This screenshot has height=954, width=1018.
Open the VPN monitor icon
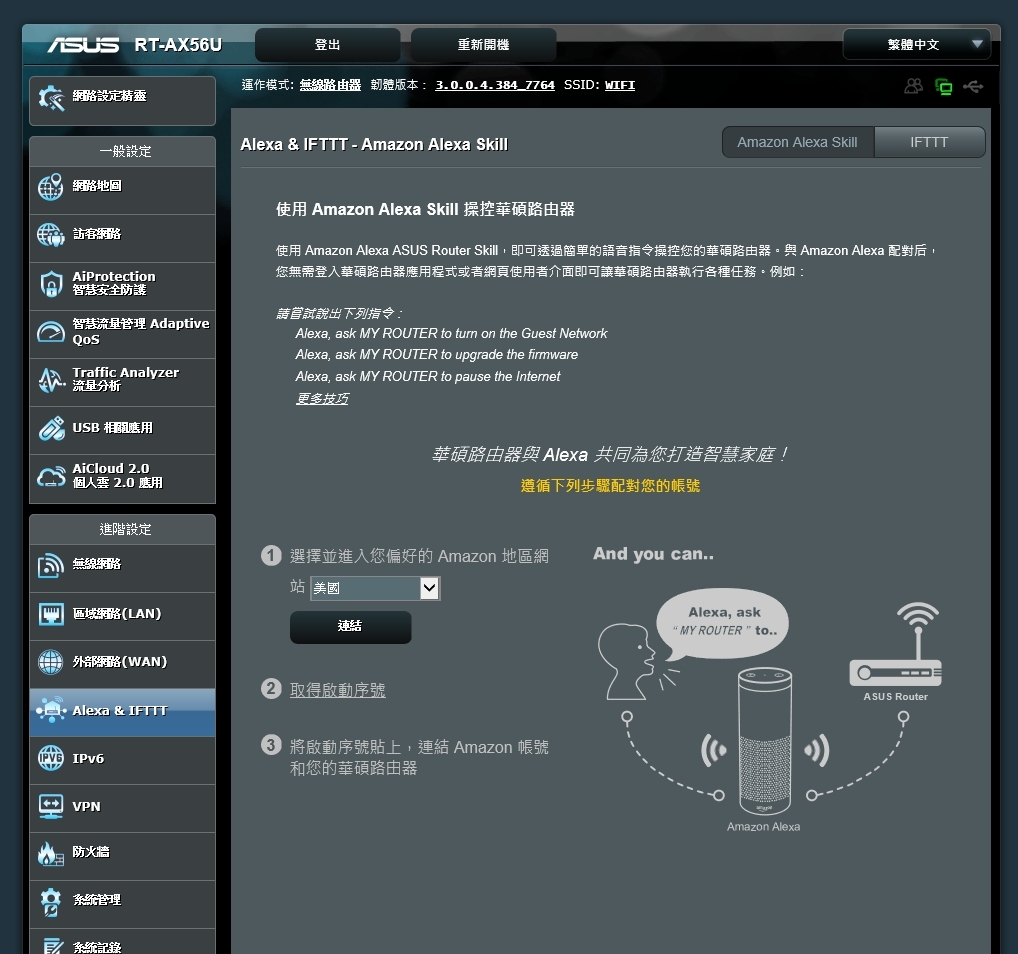tap(51, 807)
